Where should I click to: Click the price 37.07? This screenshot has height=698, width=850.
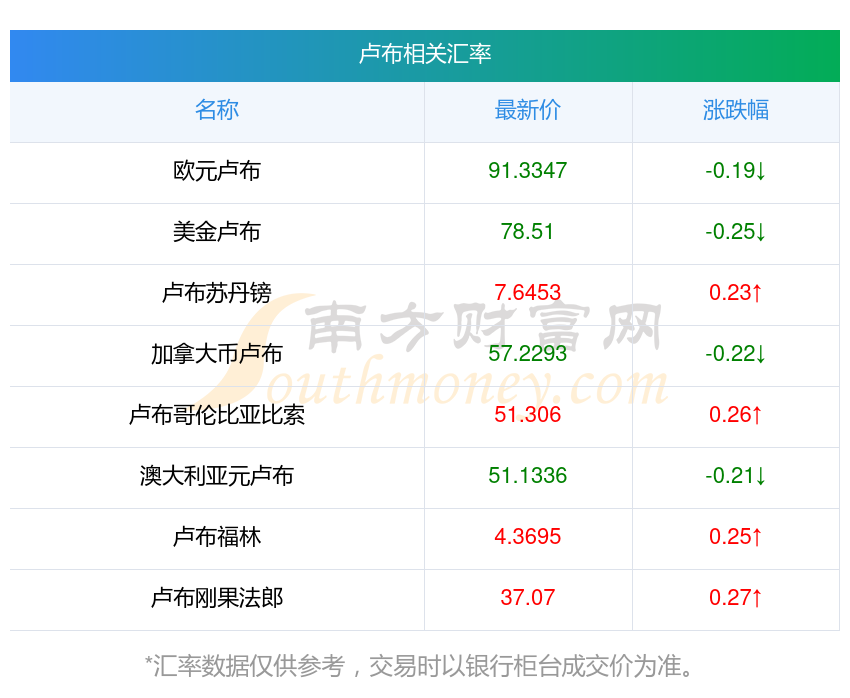(x=527, y=598)
